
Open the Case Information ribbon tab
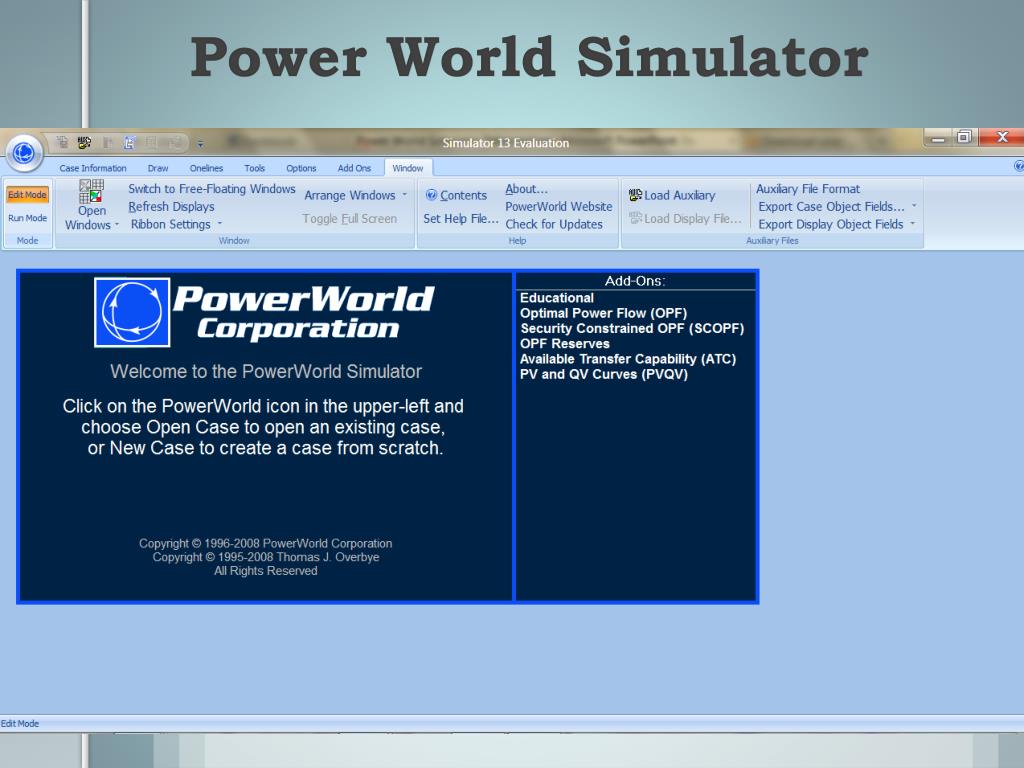click(x=93, y=168)
